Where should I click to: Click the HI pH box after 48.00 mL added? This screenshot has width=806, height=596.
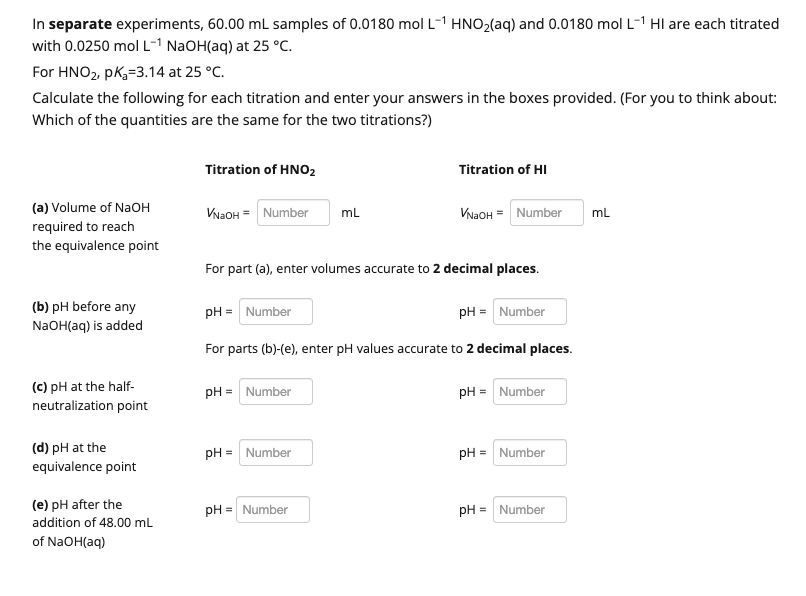click(x=529, y=509)
